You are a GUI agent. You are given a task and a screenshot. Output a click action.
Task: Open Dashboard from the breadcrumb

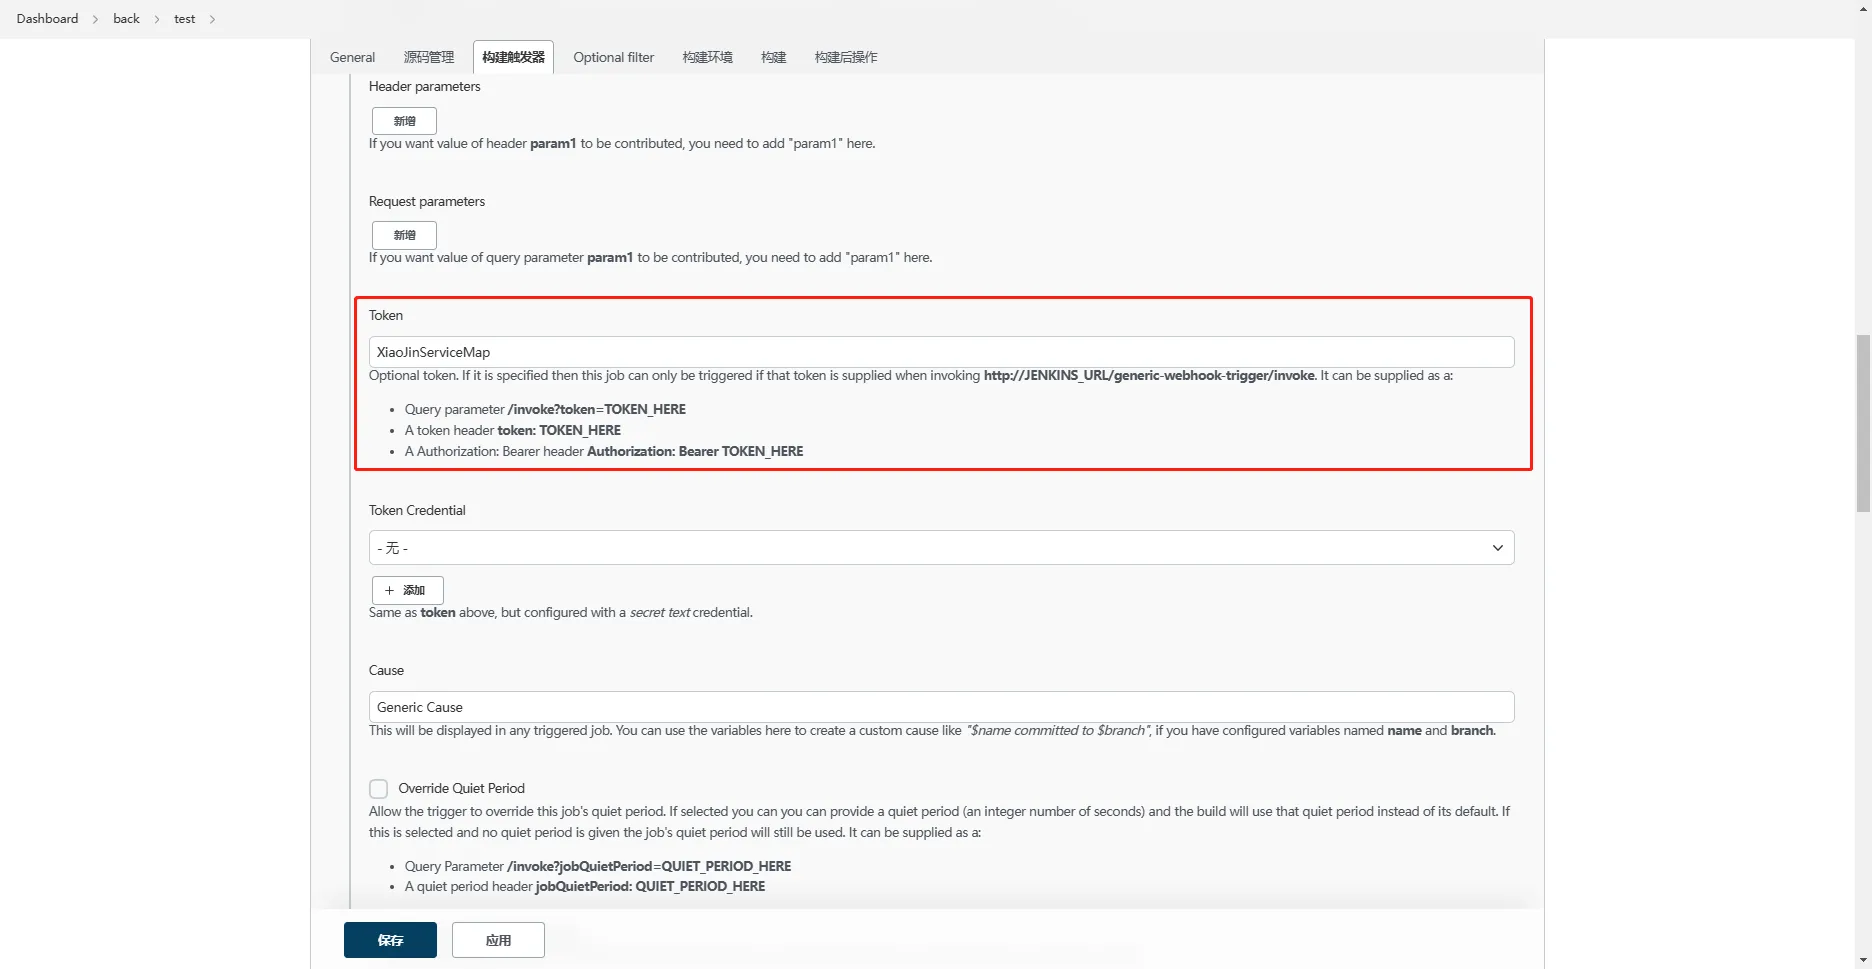click(x=47, y=19)
